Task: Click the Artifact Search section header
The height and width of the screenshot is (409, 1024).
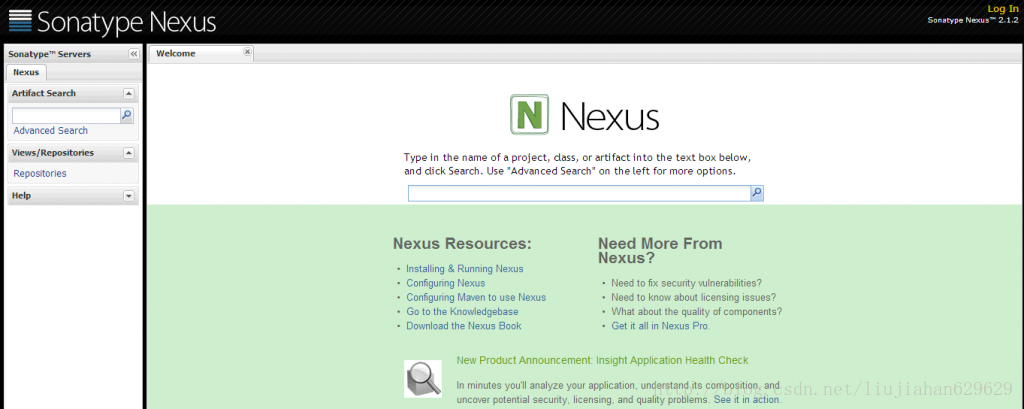Action: [x=72, y=93]
